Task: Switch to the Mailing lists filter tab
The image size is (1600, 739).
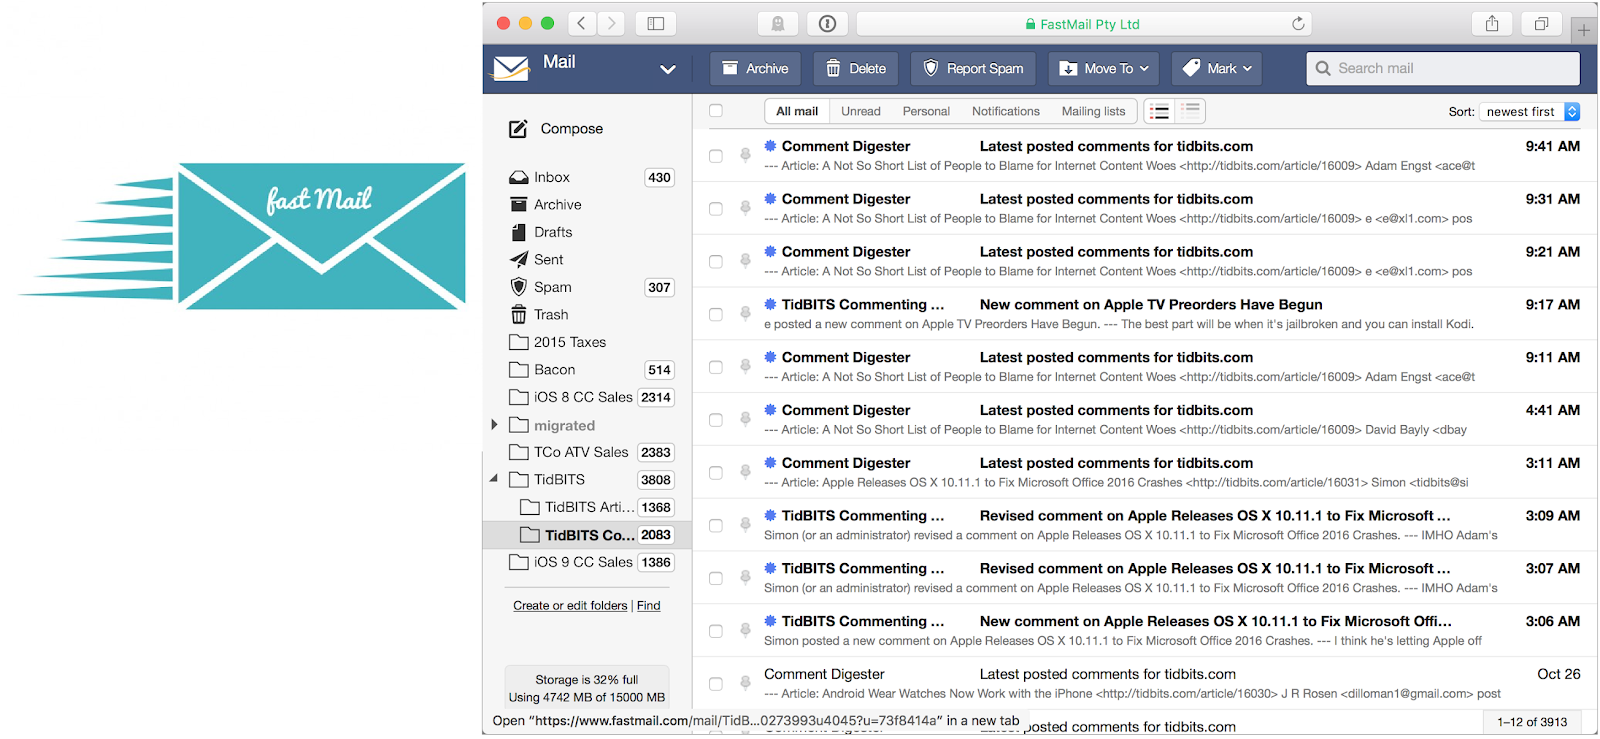Action: 1093,111
